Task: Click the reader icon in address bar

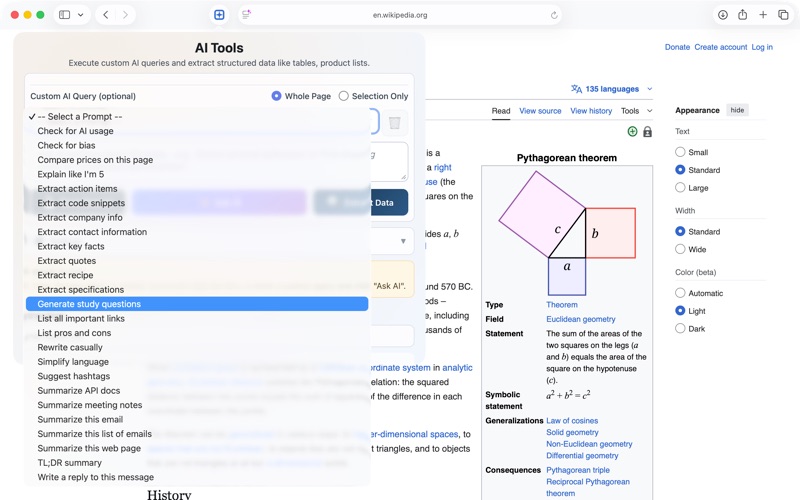Action: (x=246, y=15)
